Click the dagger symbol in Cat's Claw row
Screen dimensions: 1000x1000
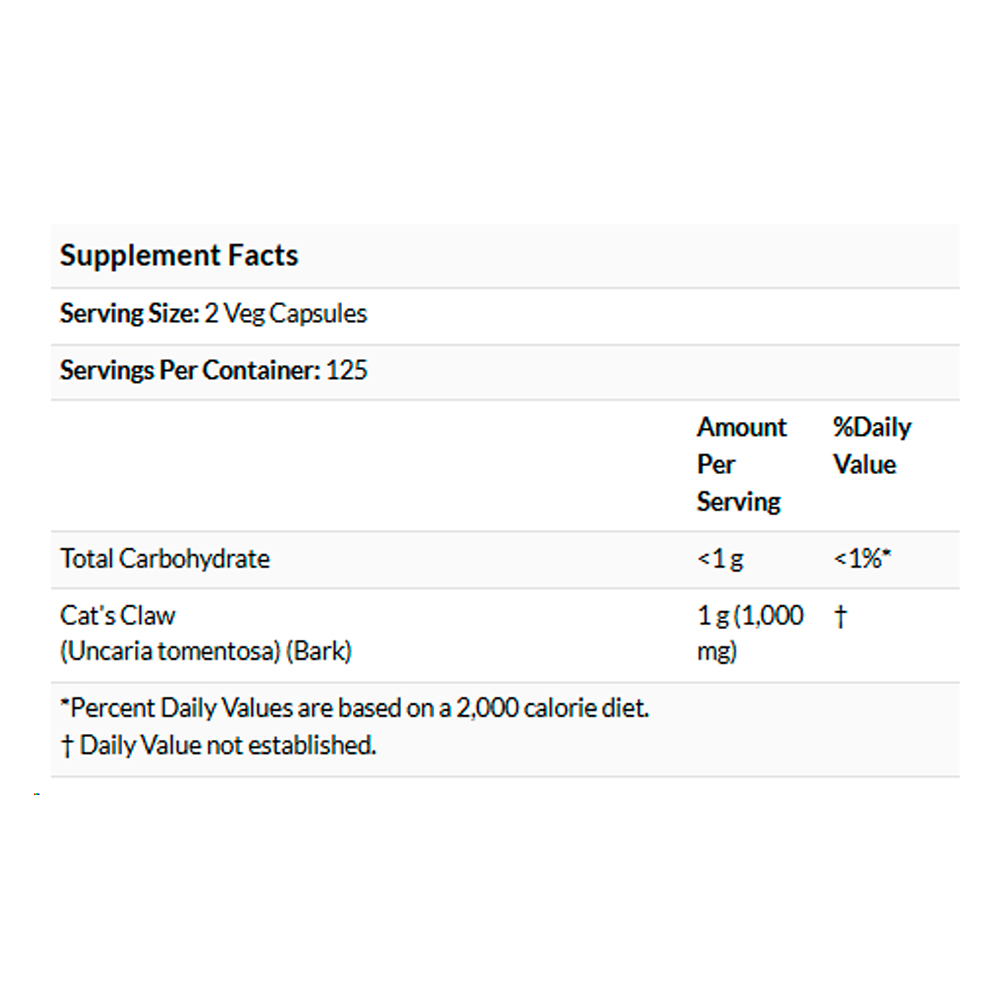[841, 617]
